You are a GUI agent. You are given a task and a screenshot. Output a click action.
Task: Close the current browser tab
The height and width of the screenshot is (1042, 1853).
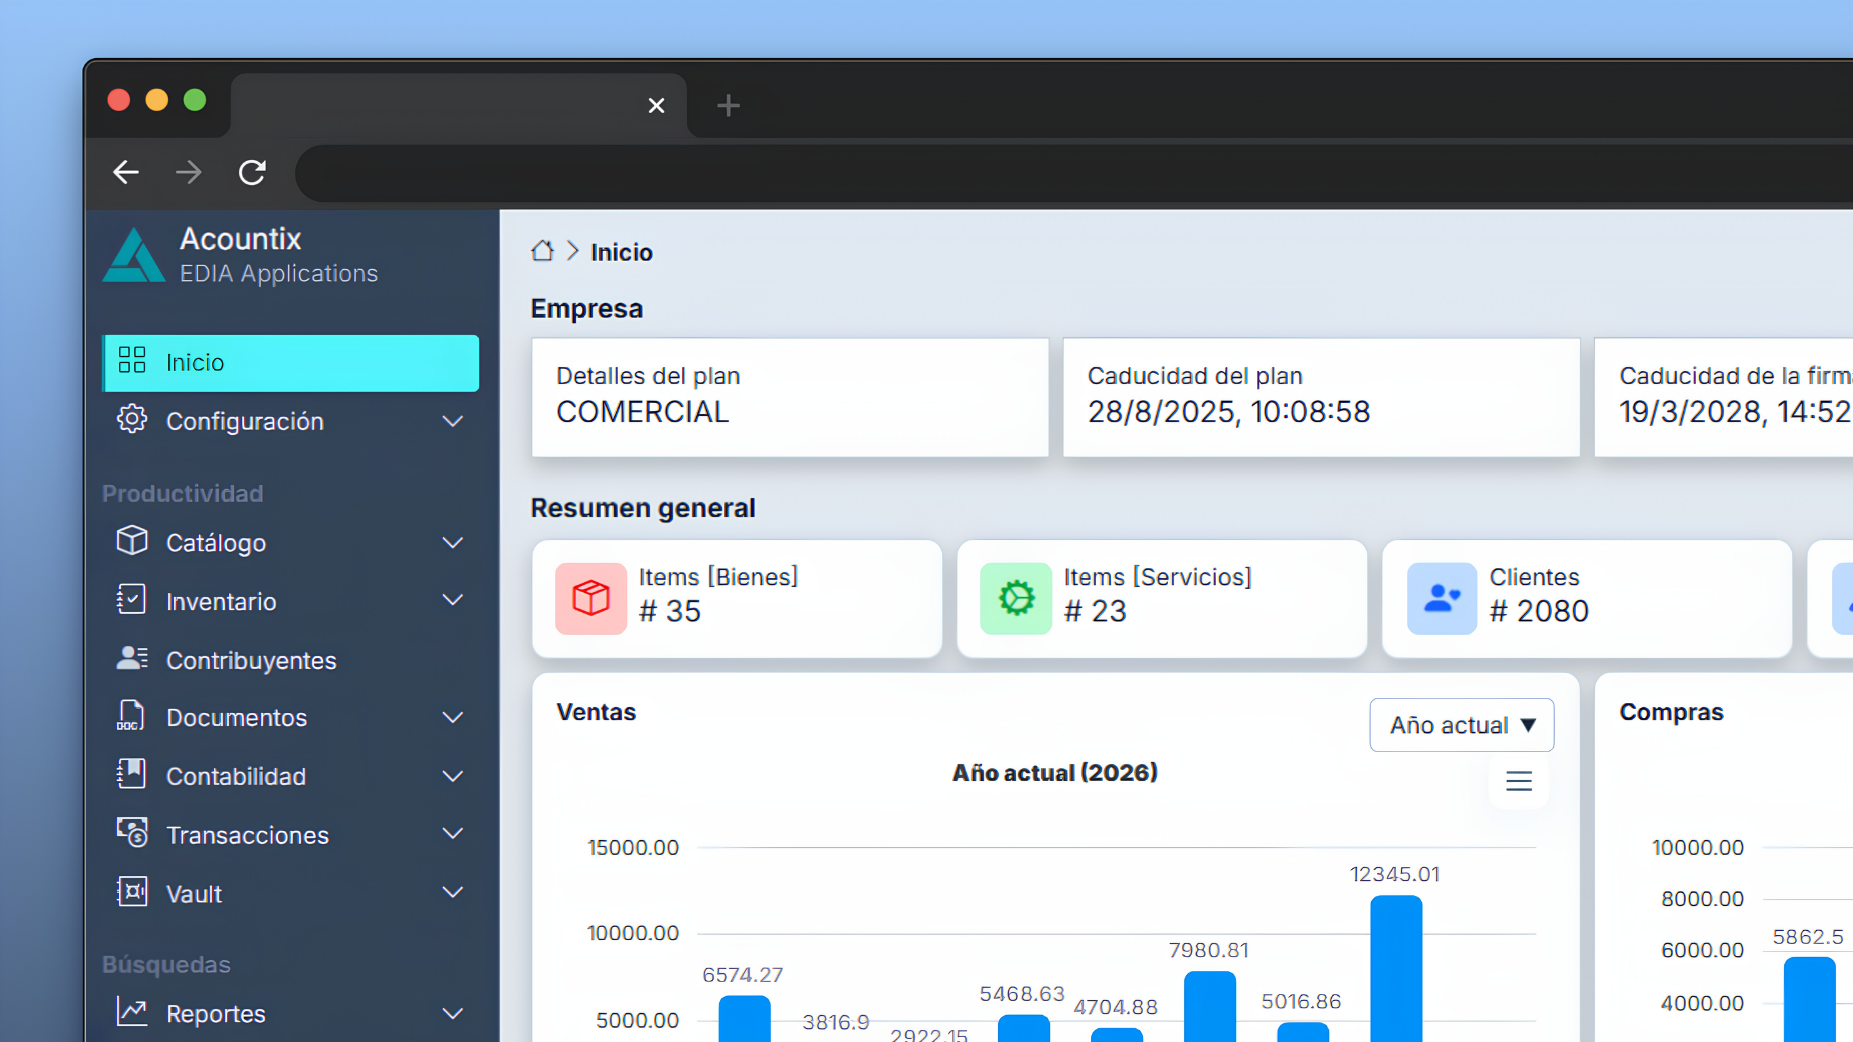pyautogui.click(x=656, y=105)
